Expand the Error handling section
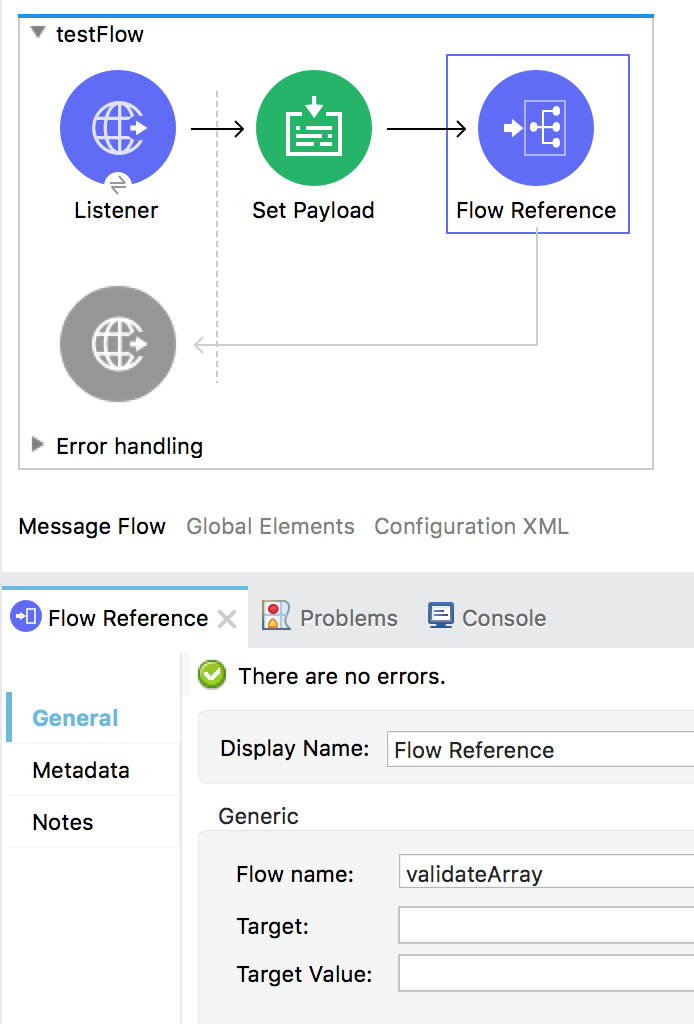Viewport: 694px width, 1024px height. click(x=38, y=445)
